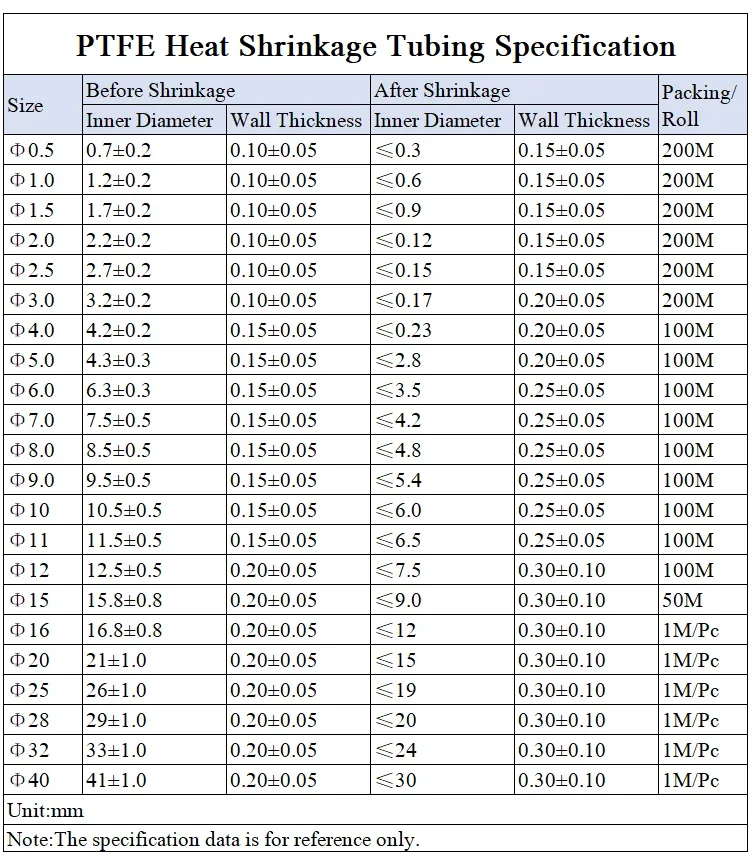Click the PTFE Heat Shrinkage Tubing Specification title
This screenshot has height=862, width=750.
point(375,46)
